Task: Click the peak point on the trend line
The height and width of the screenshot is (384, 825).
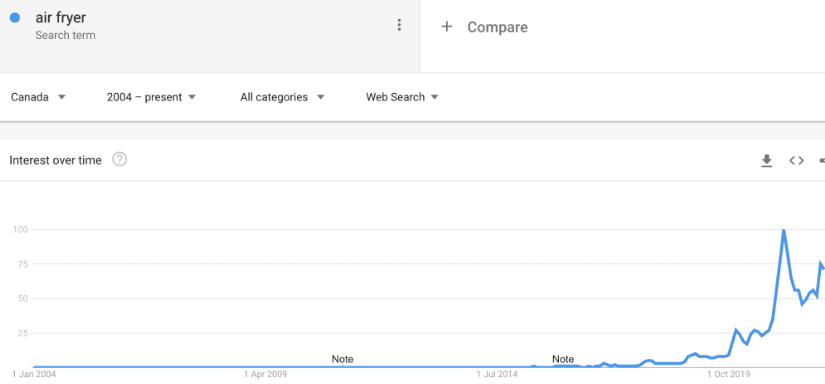Action: coord(783,230)
